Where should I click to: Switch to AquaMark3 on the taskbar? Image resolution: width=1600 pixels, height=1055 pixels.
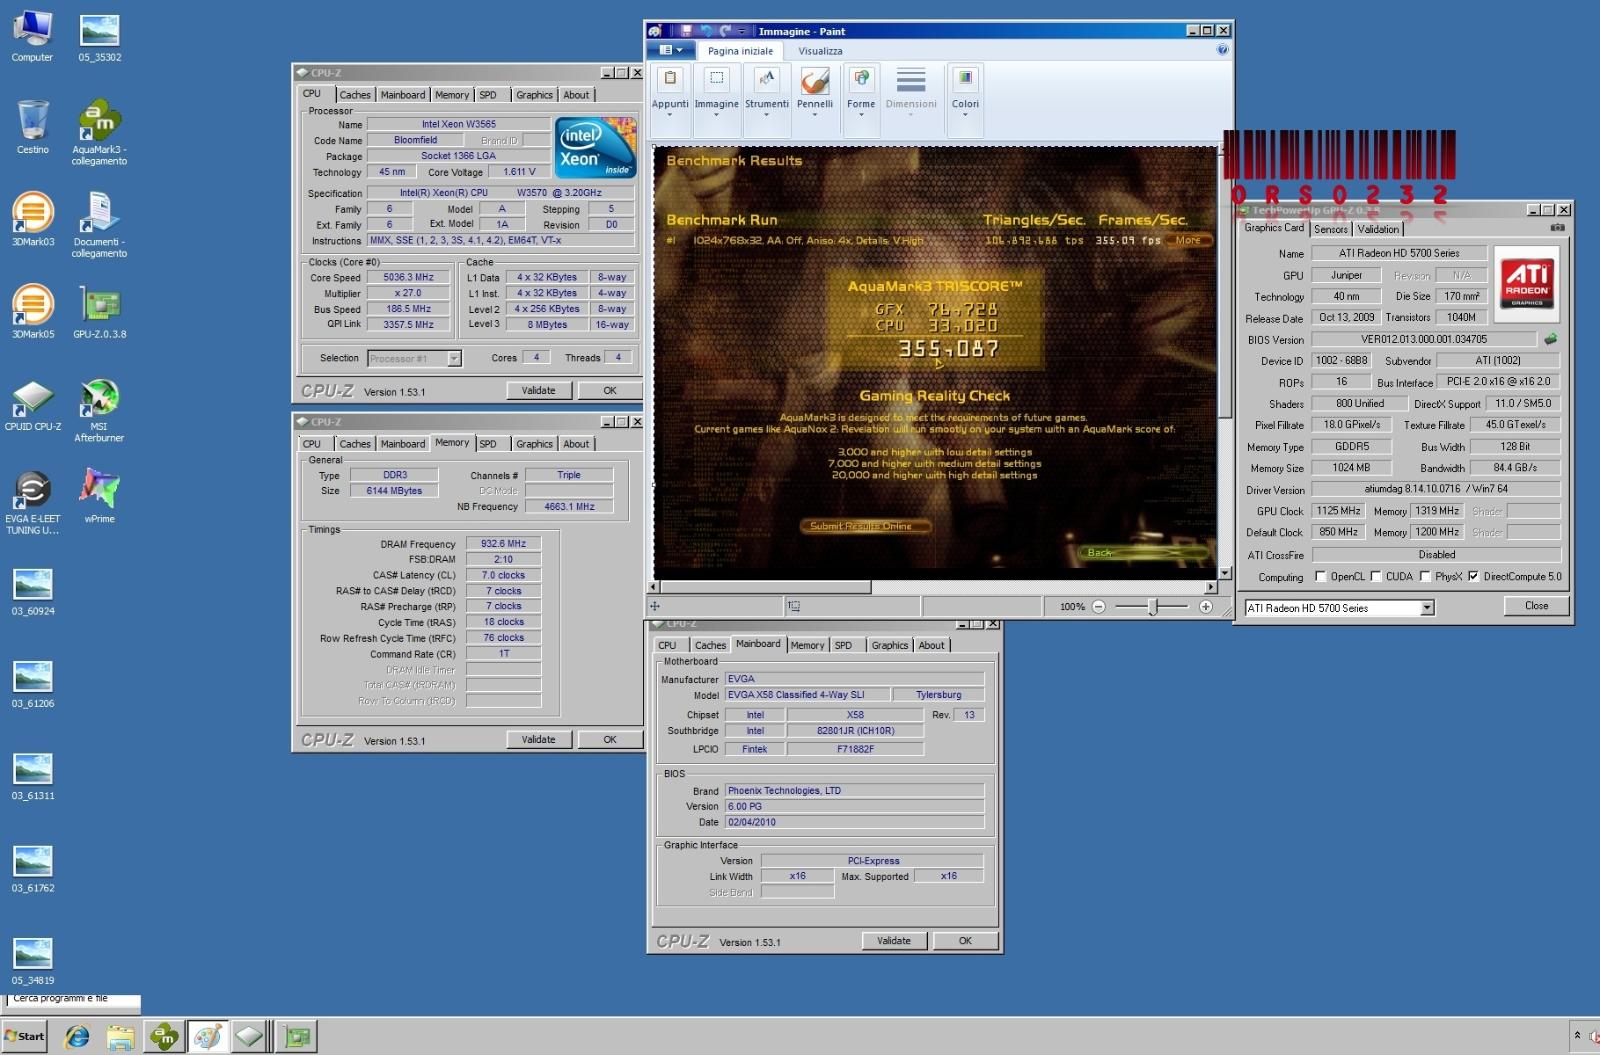pos(163,1037)
